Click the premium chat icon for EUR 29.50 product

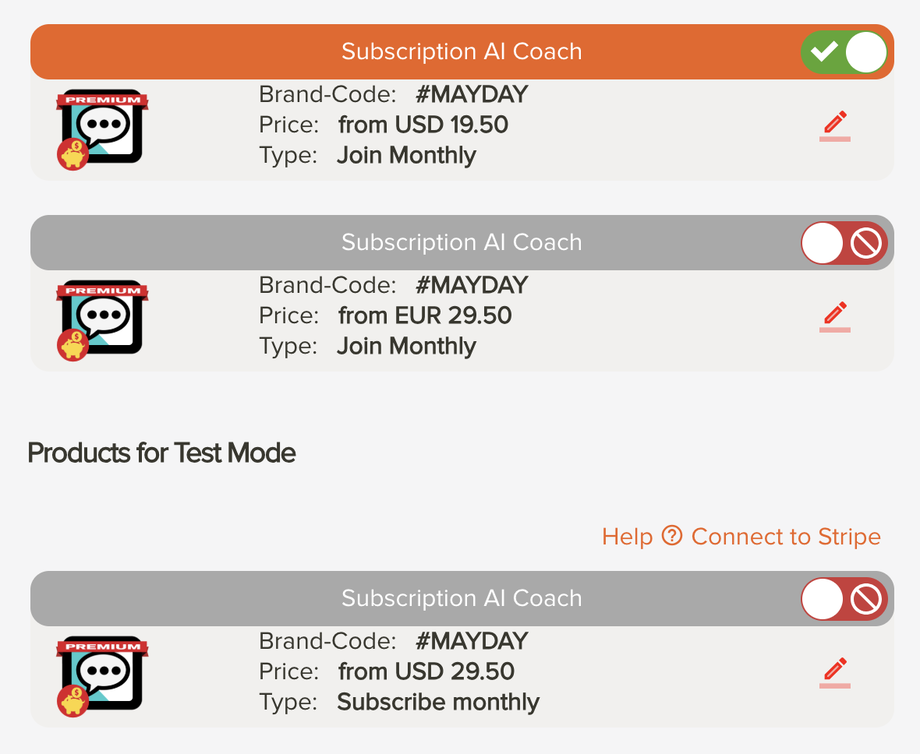(x=102, y=320)
